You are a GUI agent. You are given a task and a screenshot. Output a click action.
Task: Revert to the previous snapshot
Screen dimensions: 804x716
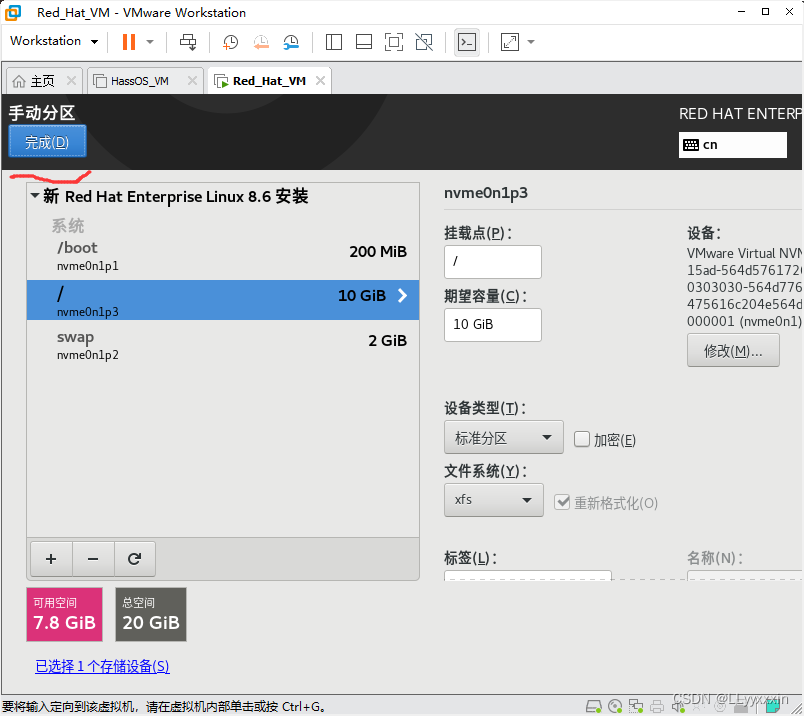point(261,42)
